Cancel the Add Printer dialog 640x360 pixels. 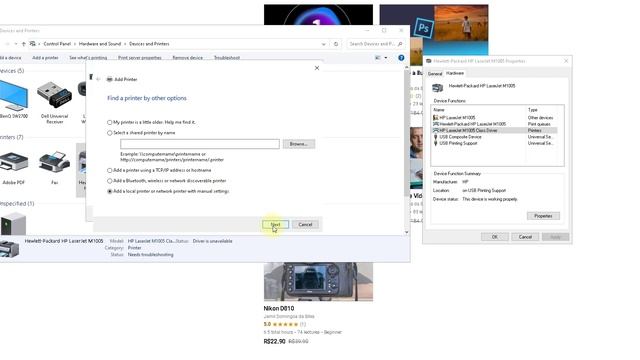pos(305,224)
